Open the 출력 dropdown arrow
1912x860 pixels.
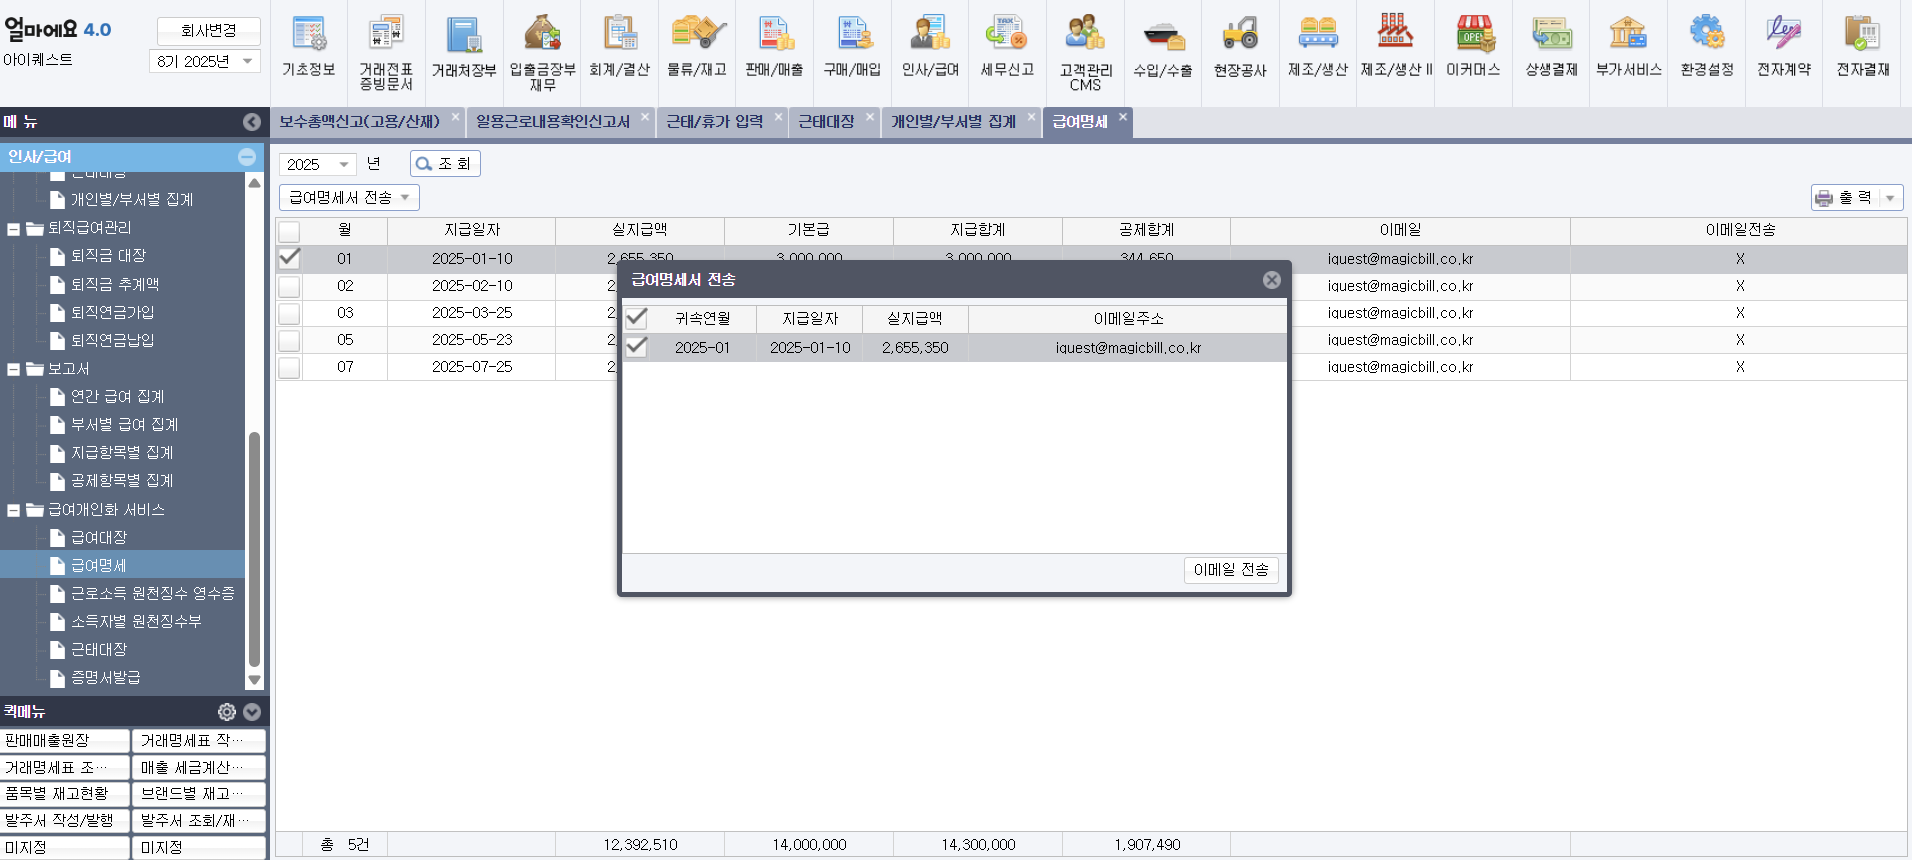click(1890, 198)
